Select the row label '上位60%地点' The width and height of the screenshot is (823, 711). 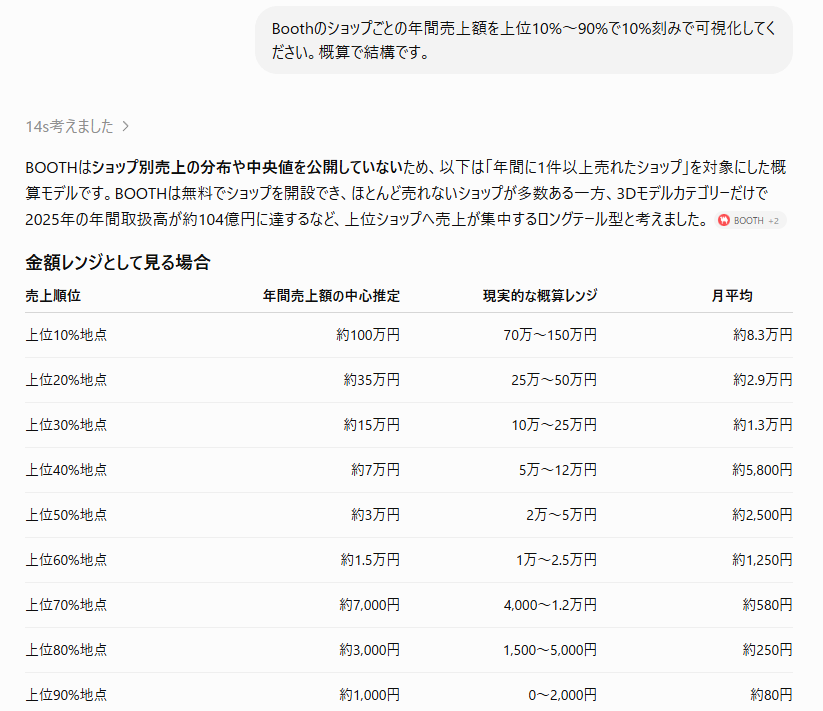(66, 560)
